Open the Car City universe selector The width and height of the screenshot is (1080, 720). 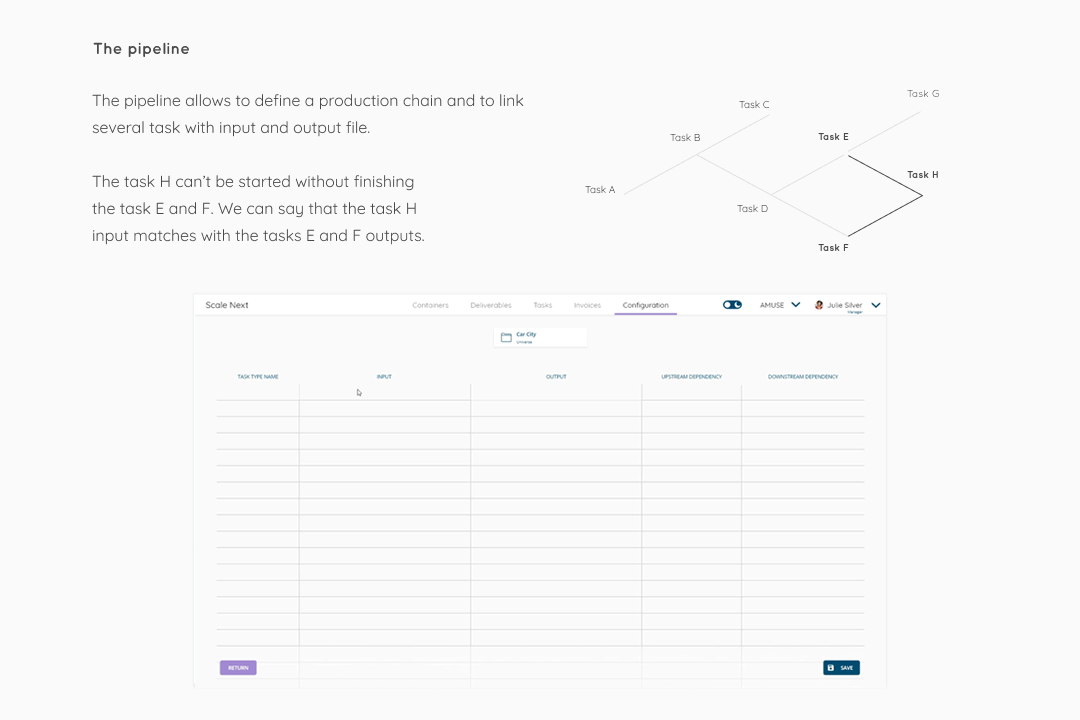540,338
